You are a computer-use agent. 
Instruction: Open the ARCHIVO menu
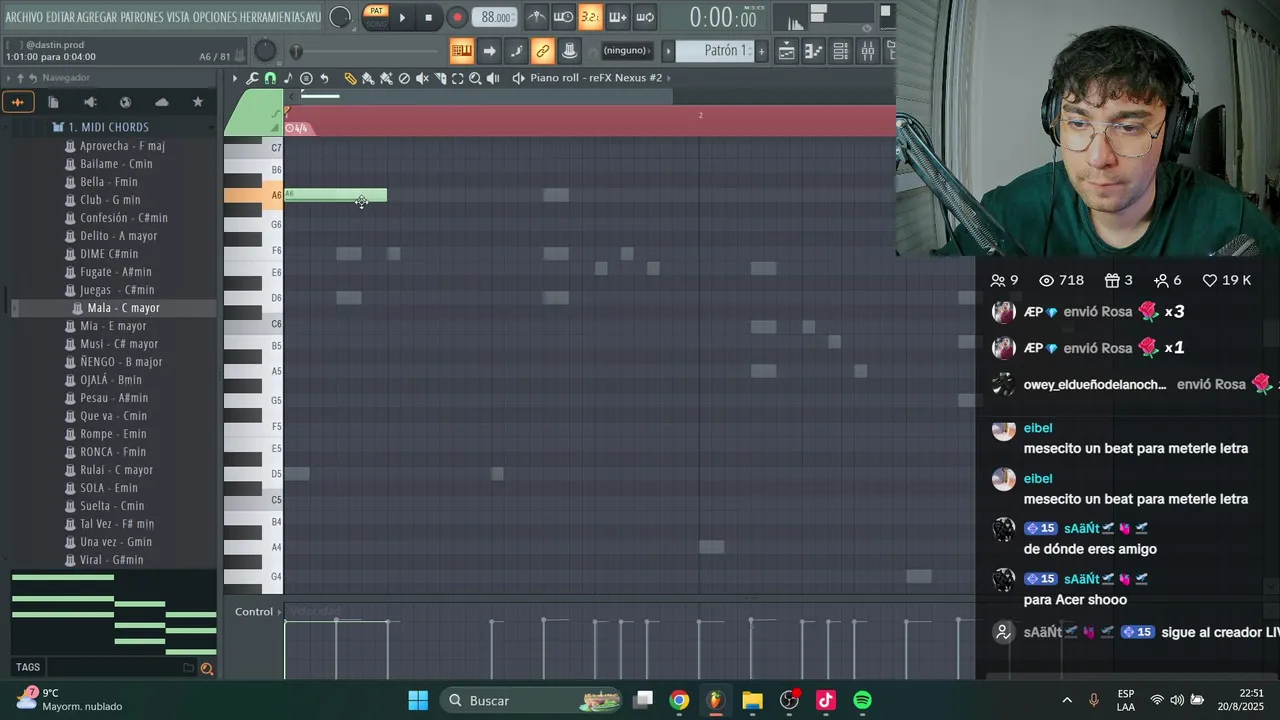tap(24, 17)
